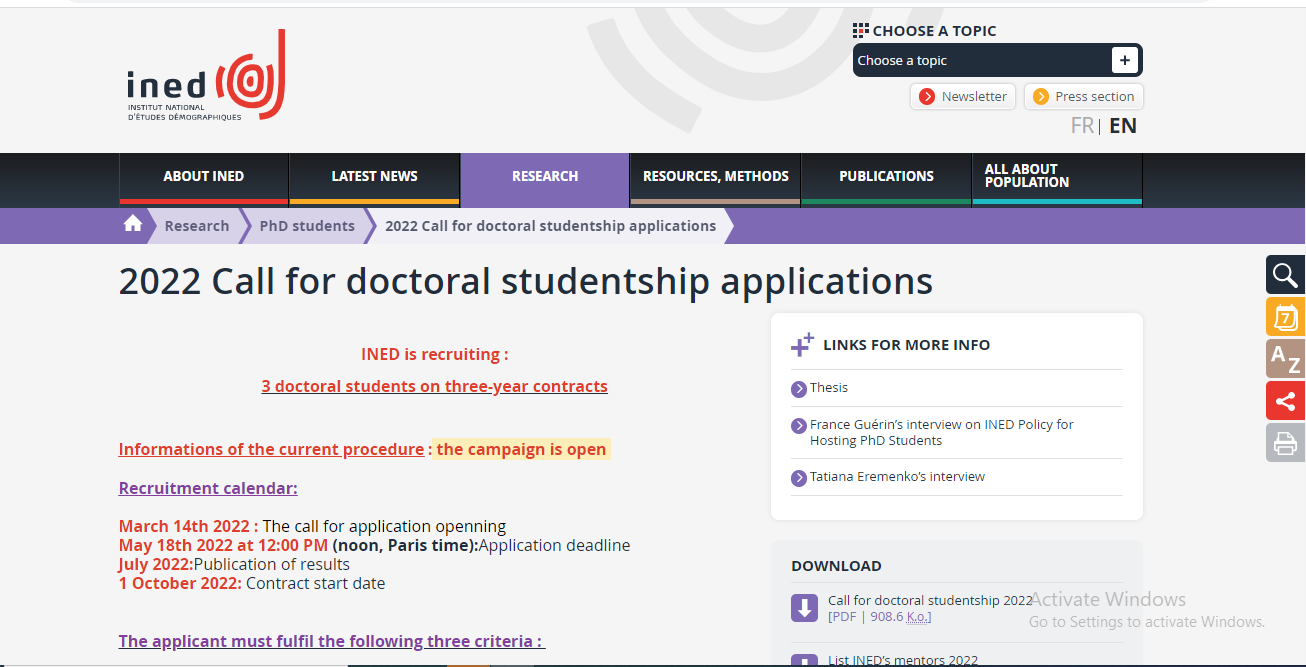The width and height of the screenshot is (1306, 667).
Task: Click the home icon in breadcrumb
Action: pos(133,225)
